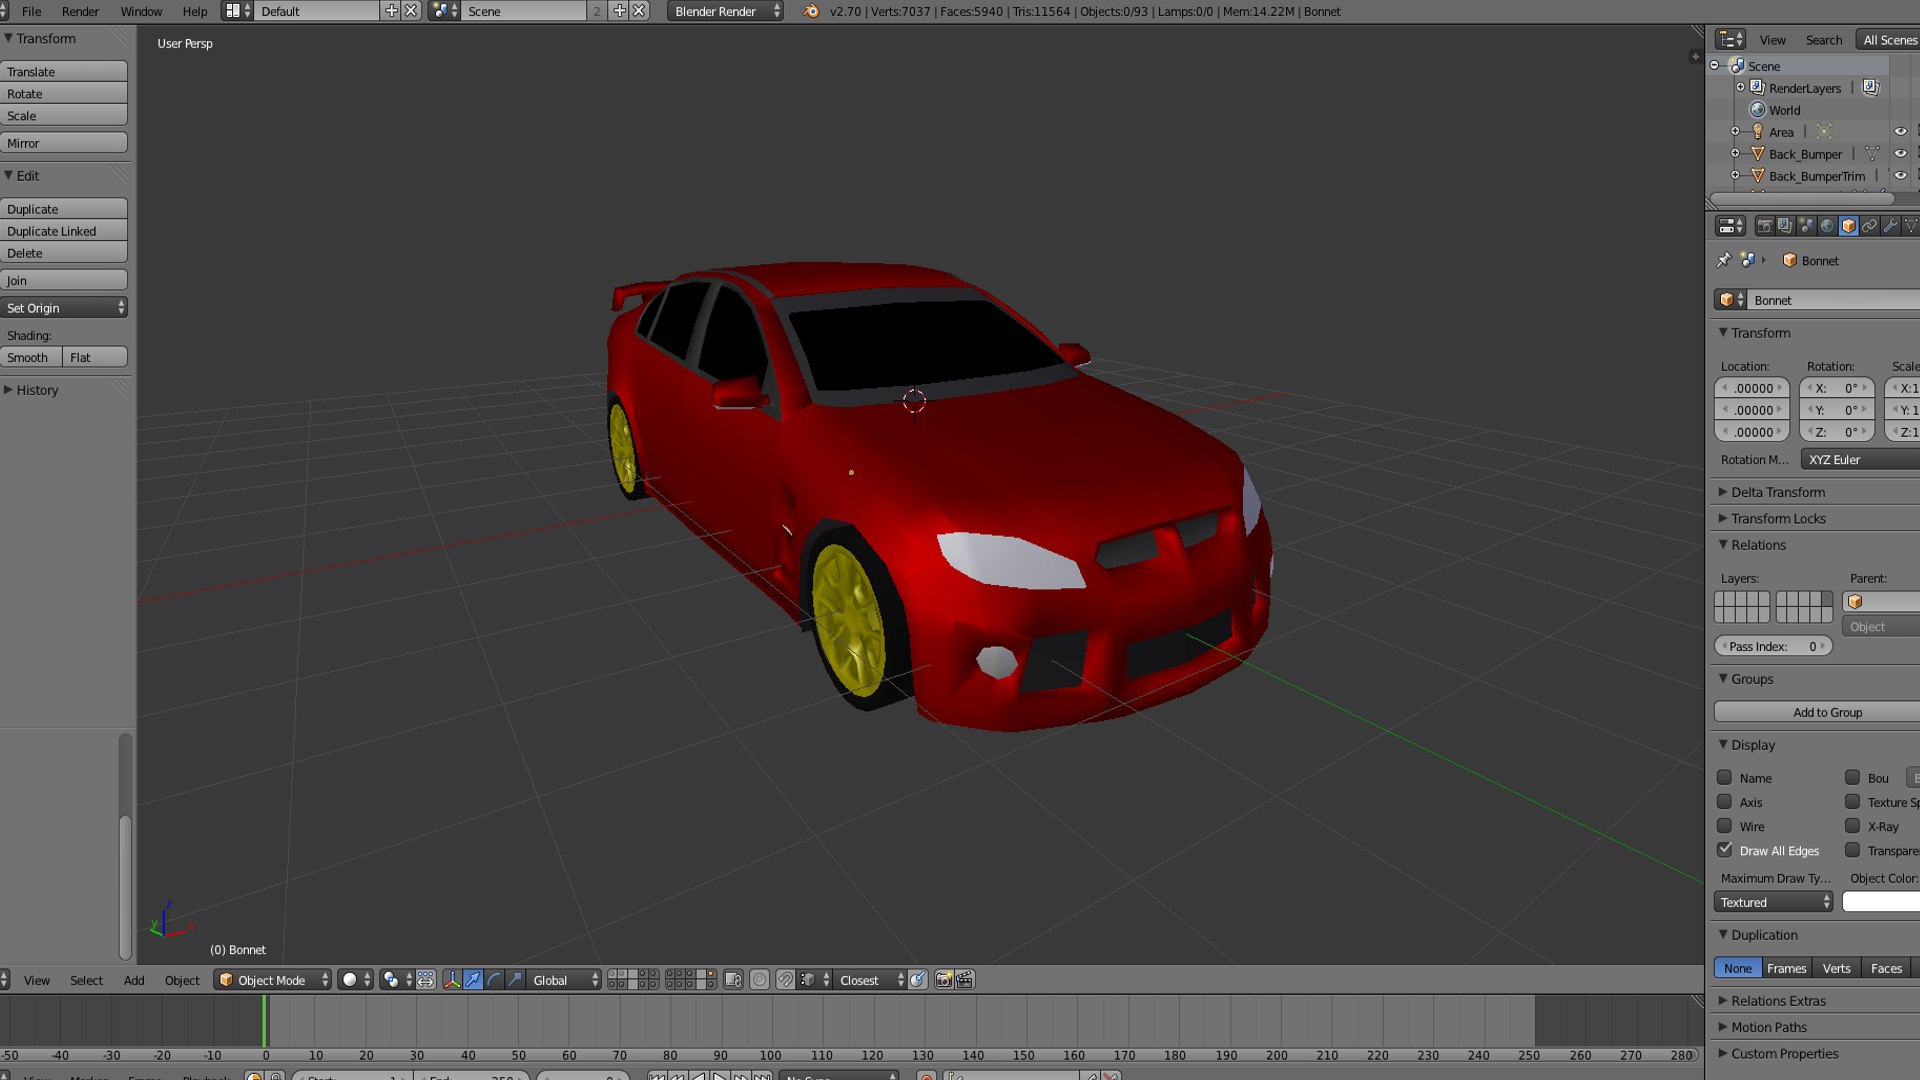
Task: Enable the Wire display checkbox
Action: click(1724, 826)
